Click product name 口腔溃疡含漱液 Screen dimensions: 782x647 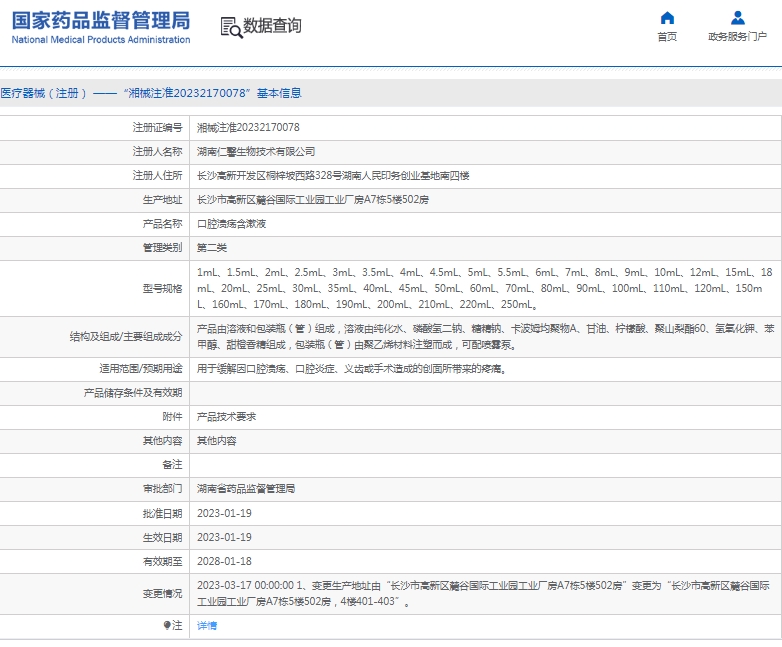(x=231, y=224)
